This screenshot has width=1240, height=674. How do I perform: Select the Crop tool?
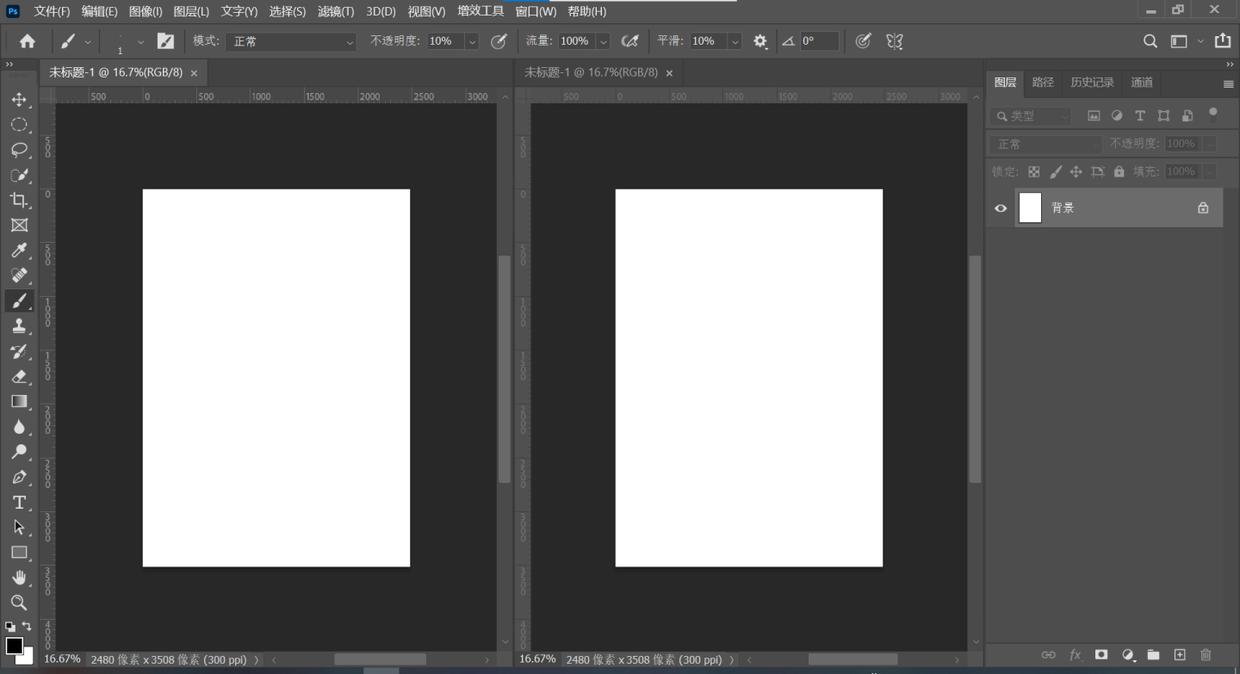pos(19,200)
